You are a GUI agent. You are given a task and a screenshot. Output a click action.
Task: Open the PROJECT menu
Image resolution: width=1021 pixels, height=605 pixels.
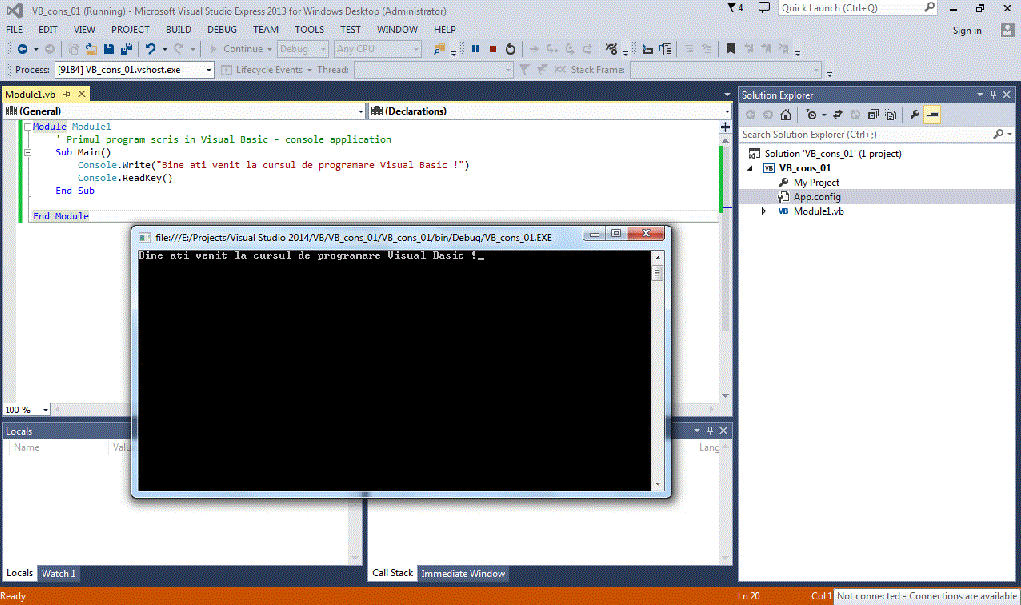(x=130, y=29)
